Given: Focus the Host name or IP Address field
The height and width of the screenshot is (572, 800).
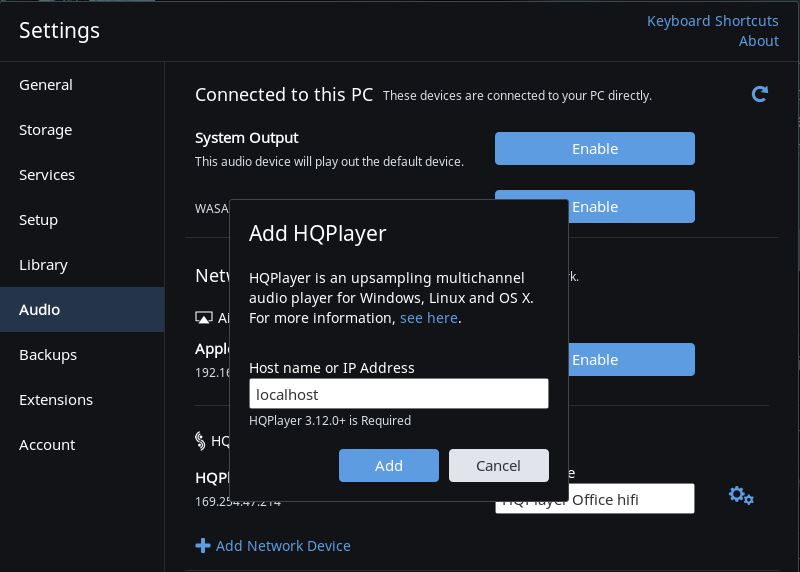Looking at the screenshot, I should click(398, 393).
